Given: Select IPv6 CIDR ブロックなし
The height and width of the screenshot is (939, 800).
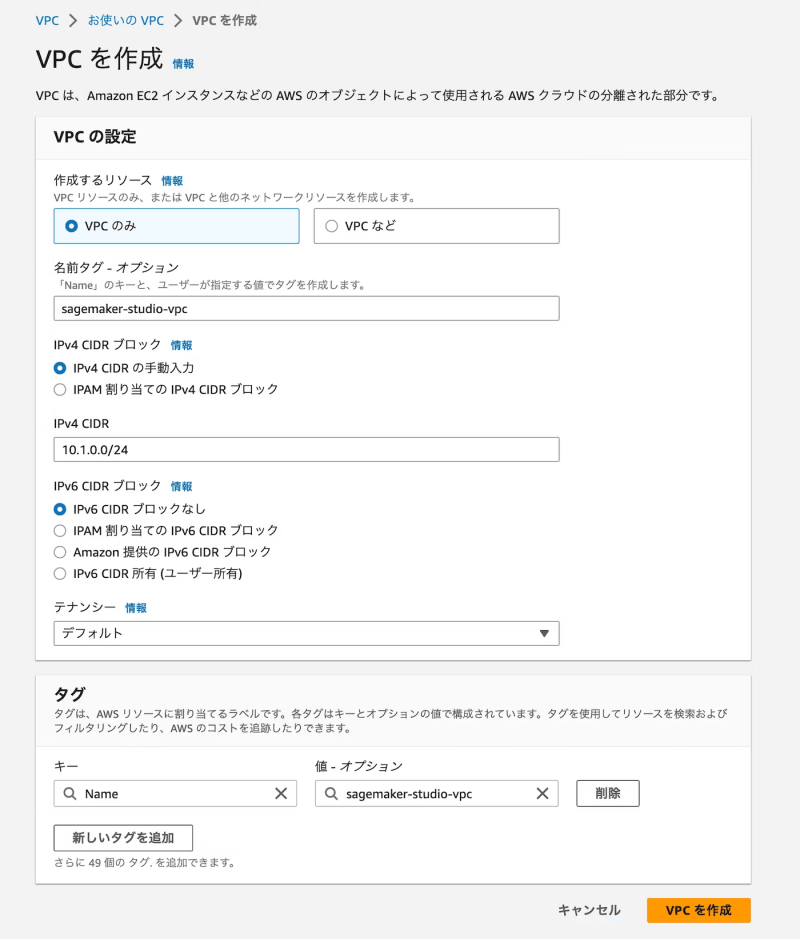Looking at the screenshot, I should [60, 509].
